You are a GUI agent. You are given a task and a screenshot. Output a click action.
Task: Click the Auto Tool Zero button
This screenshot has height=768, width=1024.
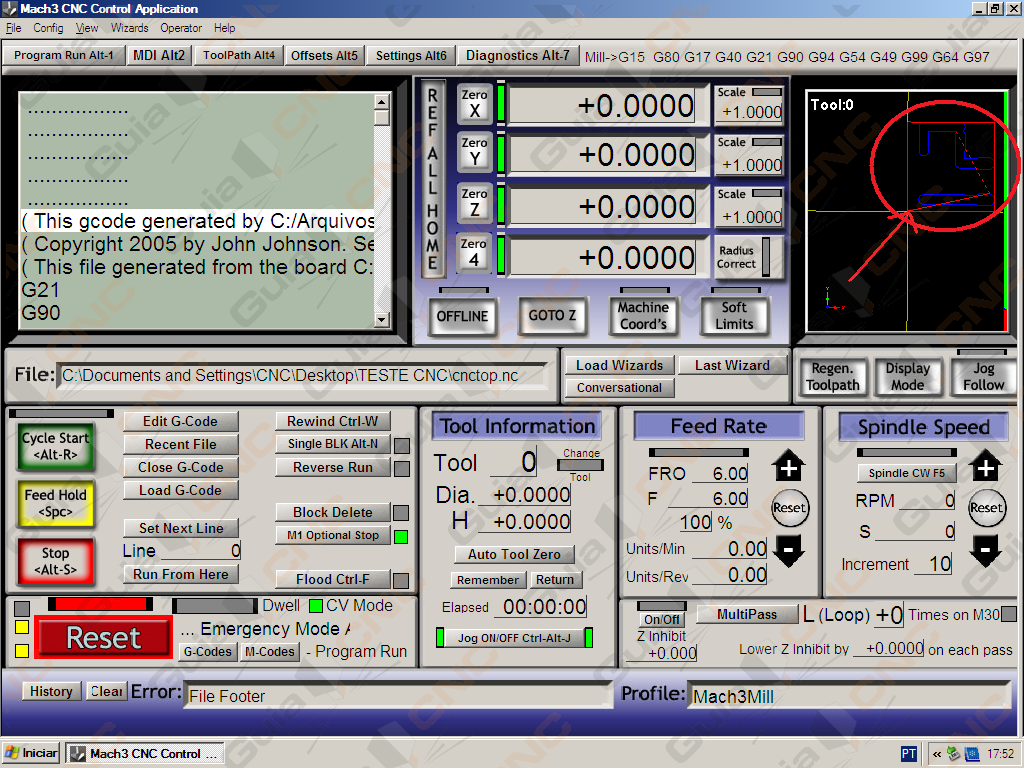click(514, 554)
